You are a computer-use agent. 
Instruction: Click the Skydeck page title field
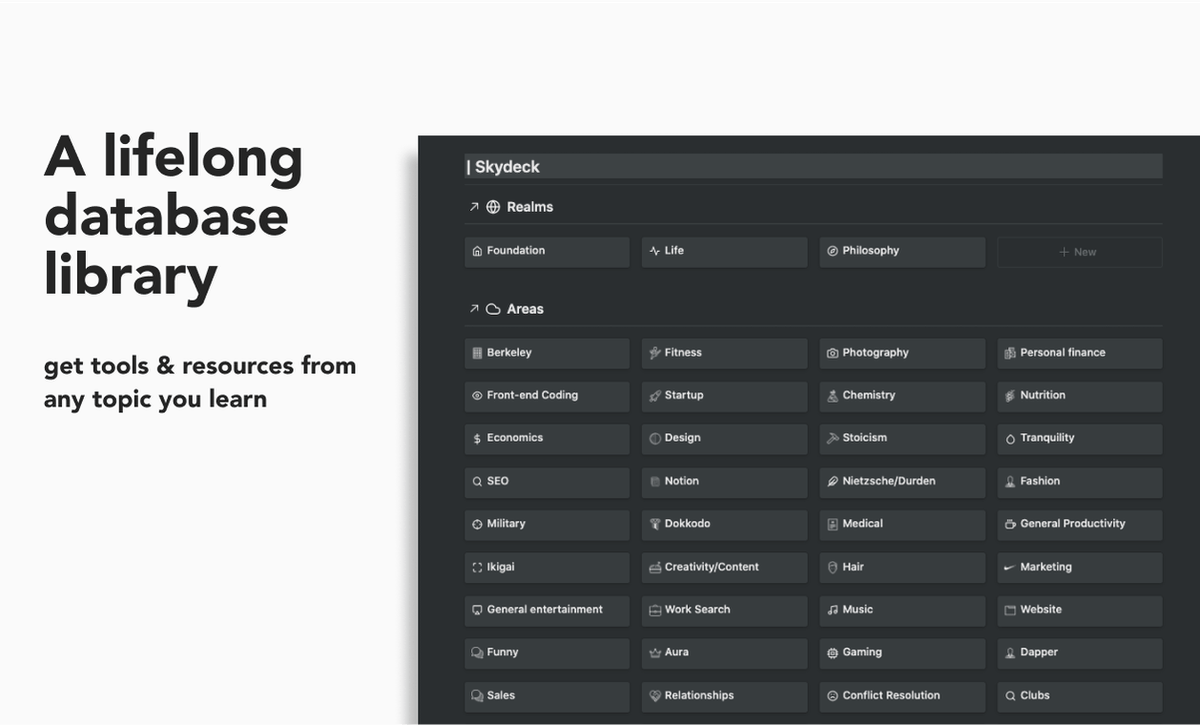814,167
